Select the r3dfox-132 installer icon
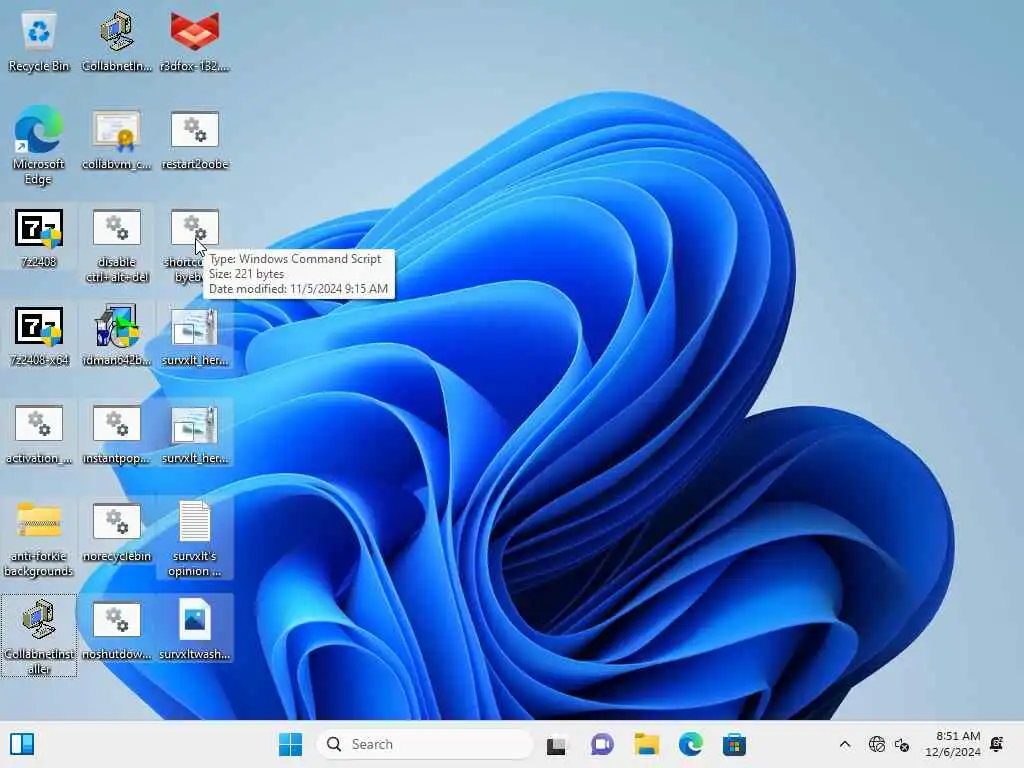The image size is (1024, 768). point(195,42)
